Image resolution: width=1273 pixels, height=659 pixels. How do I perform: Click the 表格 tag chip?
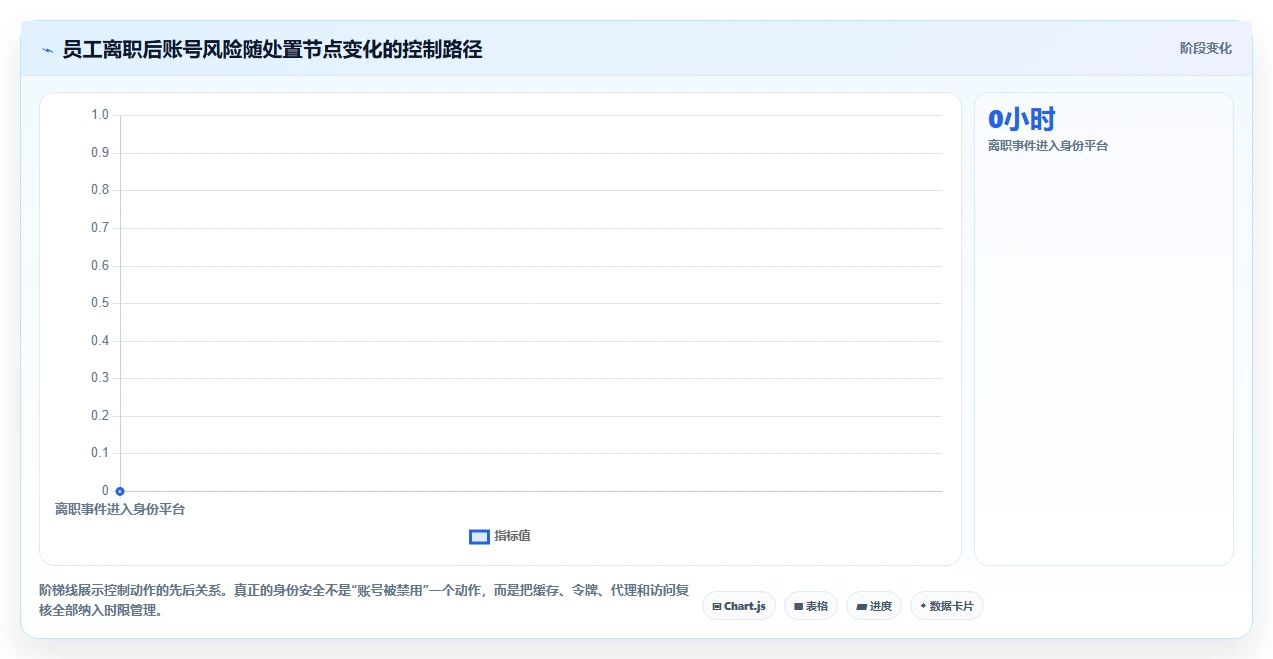coord(811,606)
